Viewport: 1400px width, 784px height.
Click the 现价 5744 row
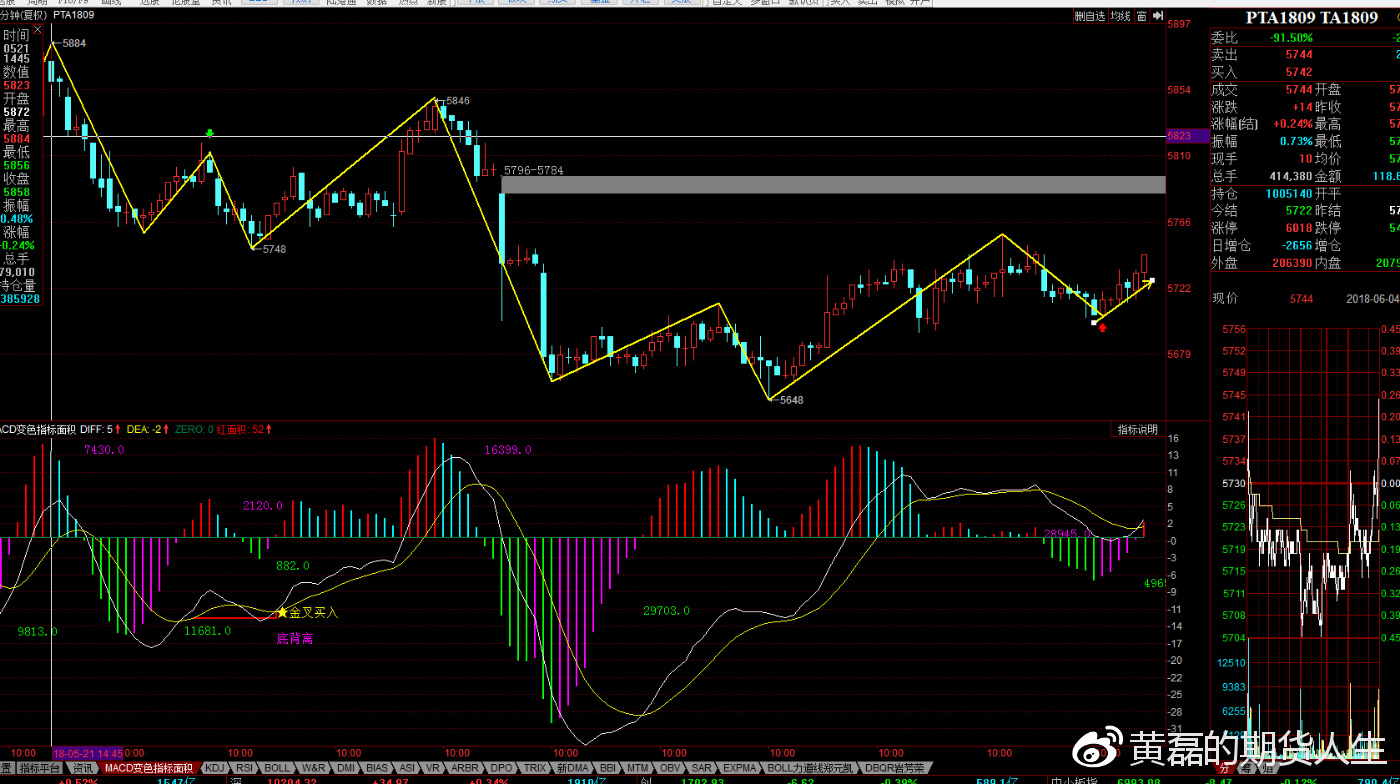click(x=1305, y=298)
